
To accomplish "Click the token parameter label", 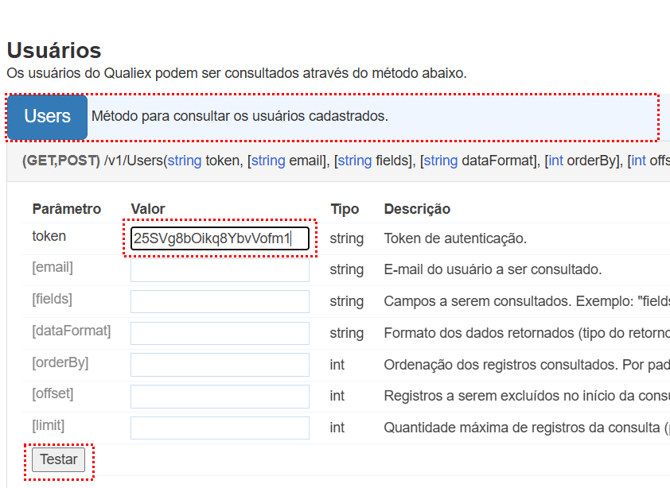I will tap(49, 237).
